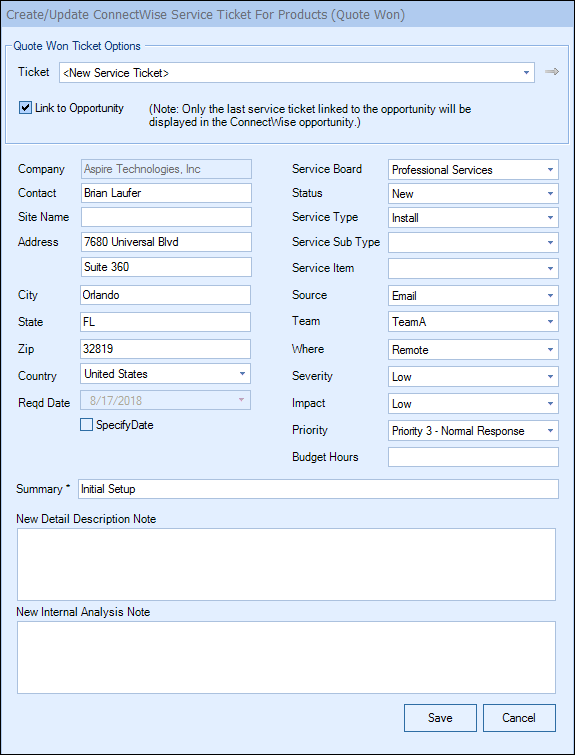Enable the SpecifyDate checkbox
The image size is (575, 755).
pyautogui.click(x=86, y=425)
